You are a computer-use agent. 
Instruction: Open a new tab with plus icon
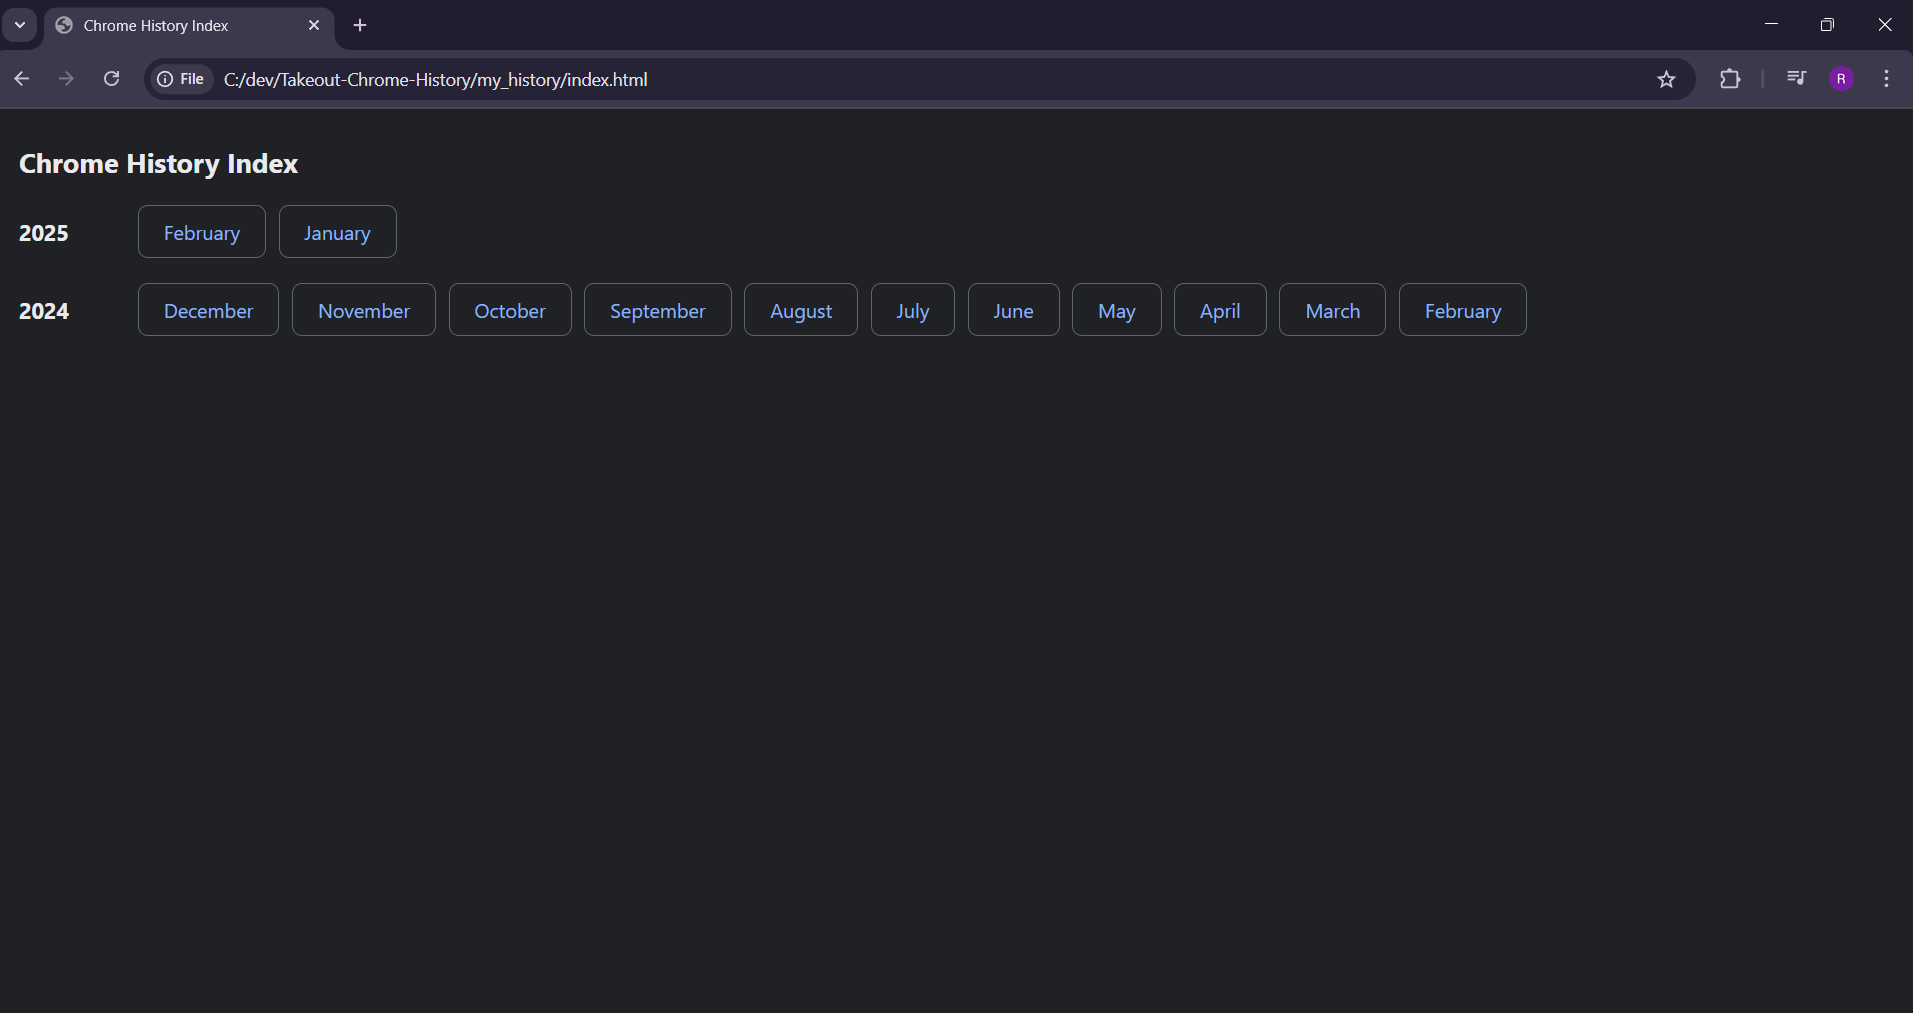pyautogui.click(x=360, y=25)
